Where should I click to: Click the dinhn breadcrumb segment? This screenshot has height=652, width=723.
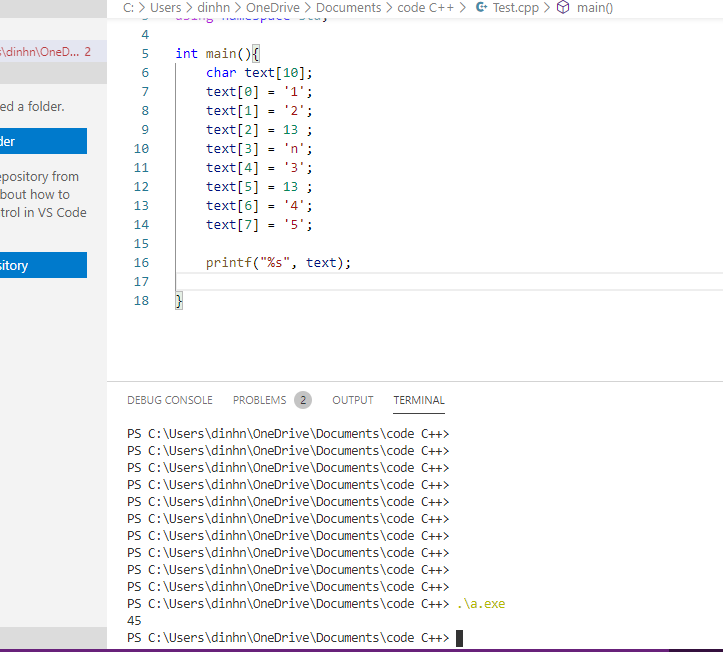pos(214,8)
